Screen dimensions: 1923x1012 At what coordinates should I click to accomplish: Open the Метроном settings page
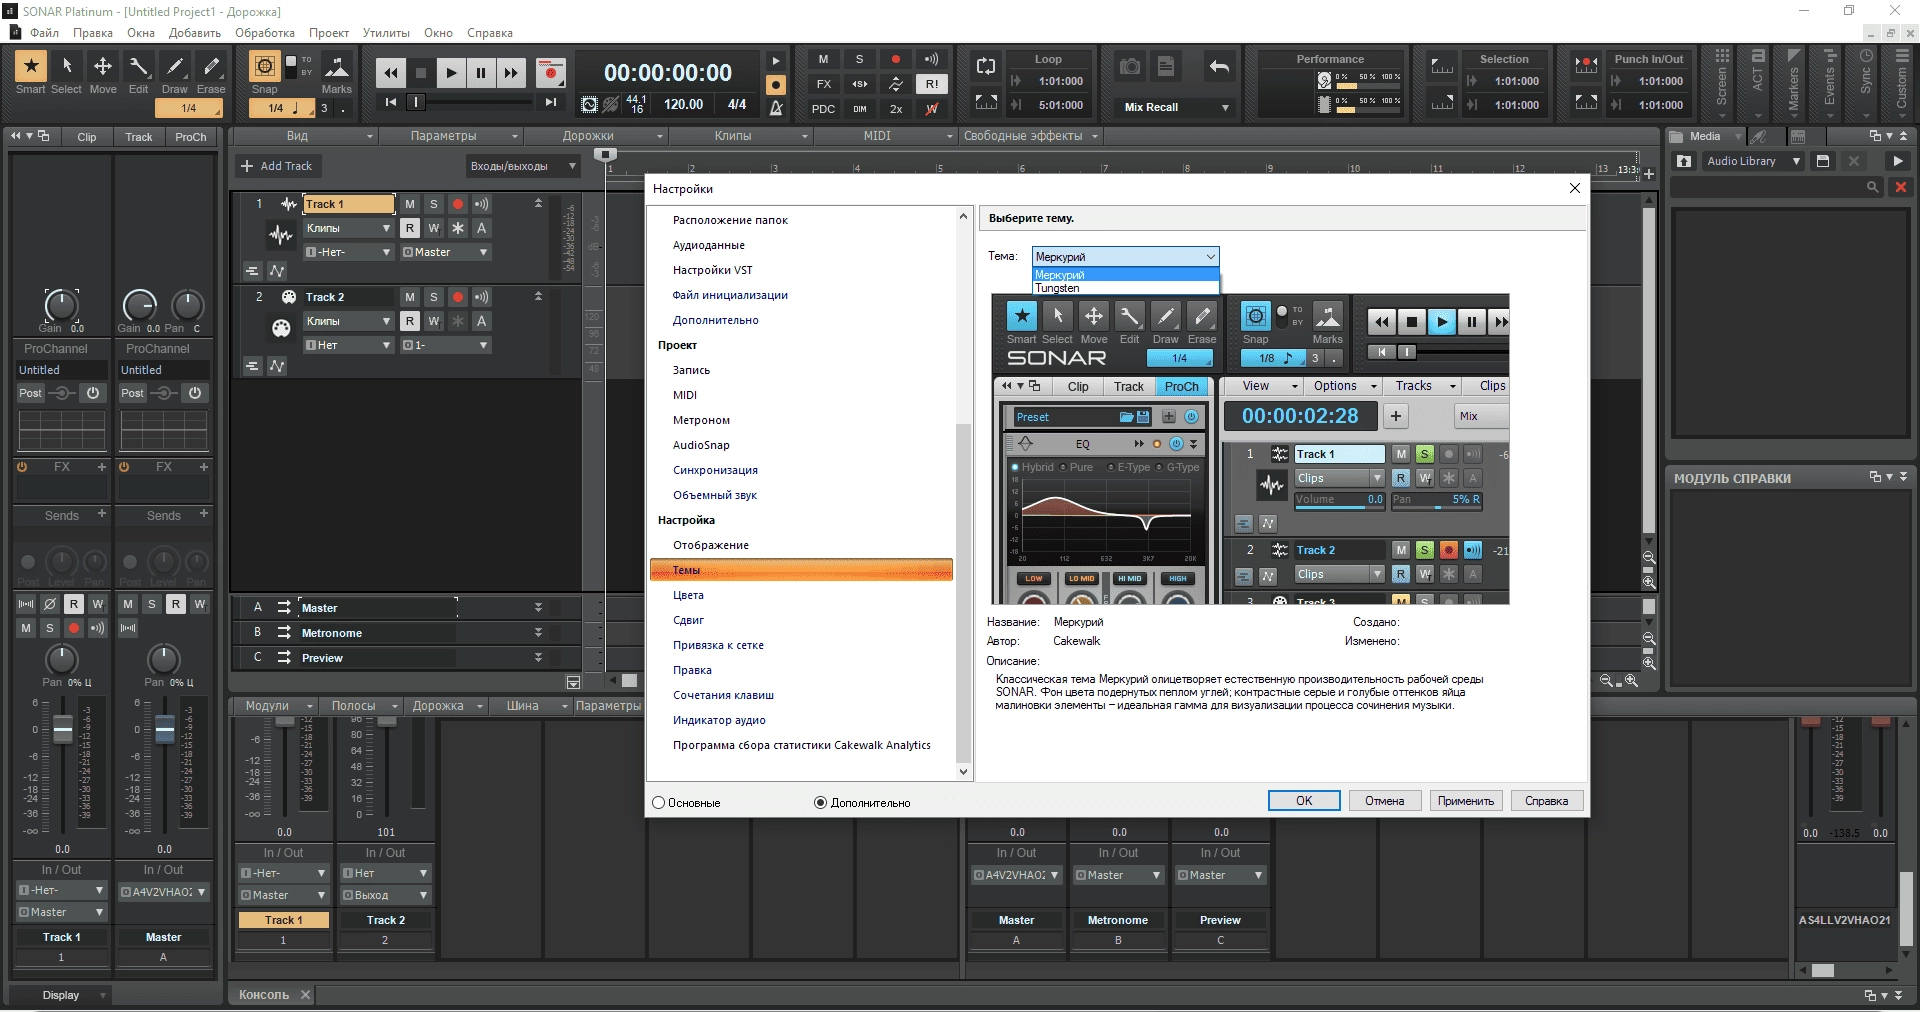coord(702,420)
